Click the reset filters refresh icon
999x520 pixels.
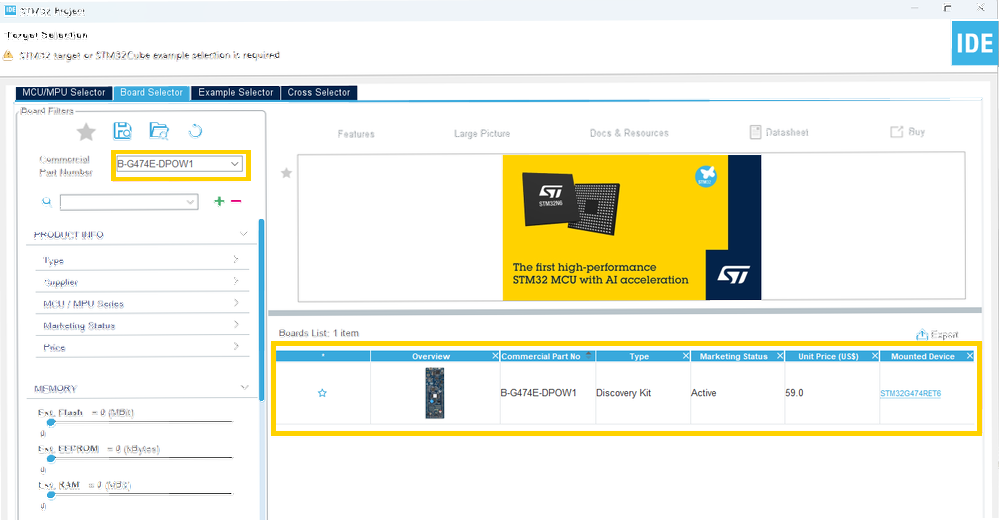pyautogui.click(x=196, y=131)
